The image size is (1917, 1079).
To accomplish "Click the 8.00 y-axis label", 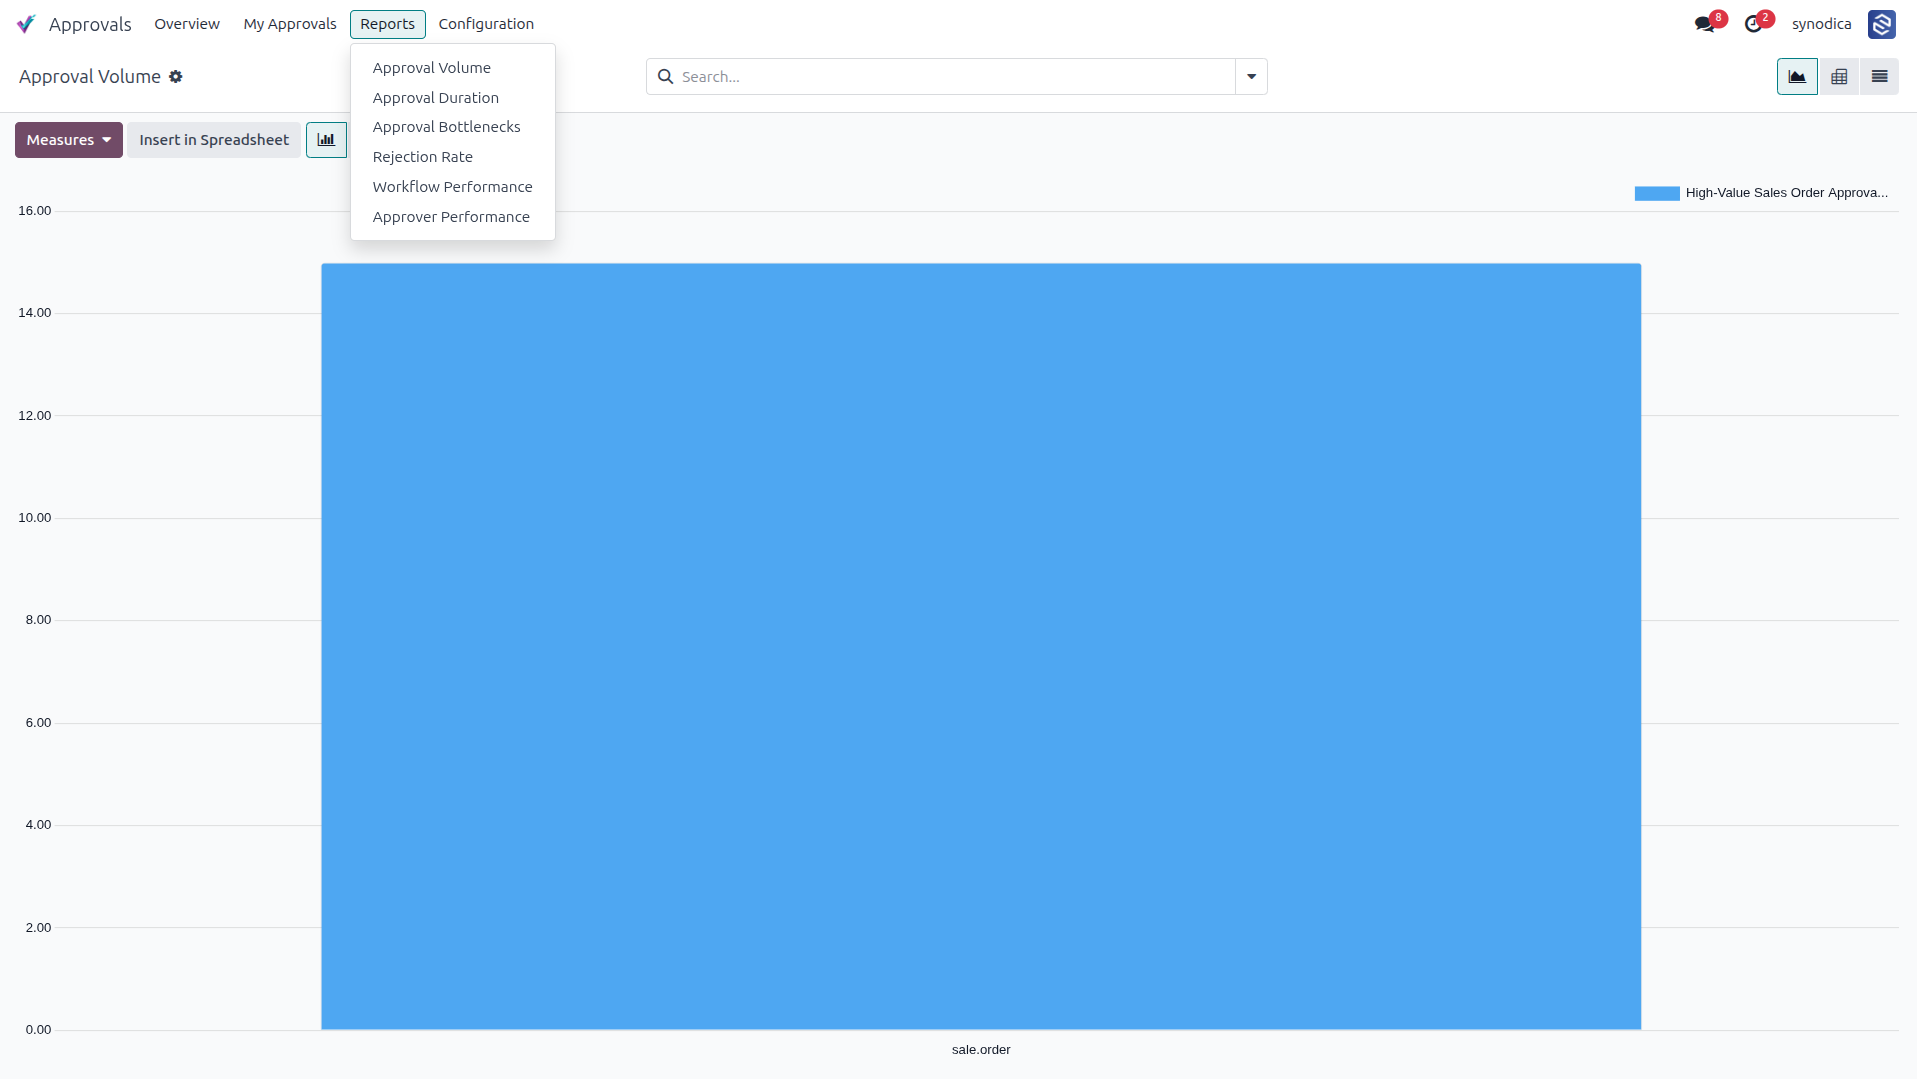I will click(x=38, y=619).
